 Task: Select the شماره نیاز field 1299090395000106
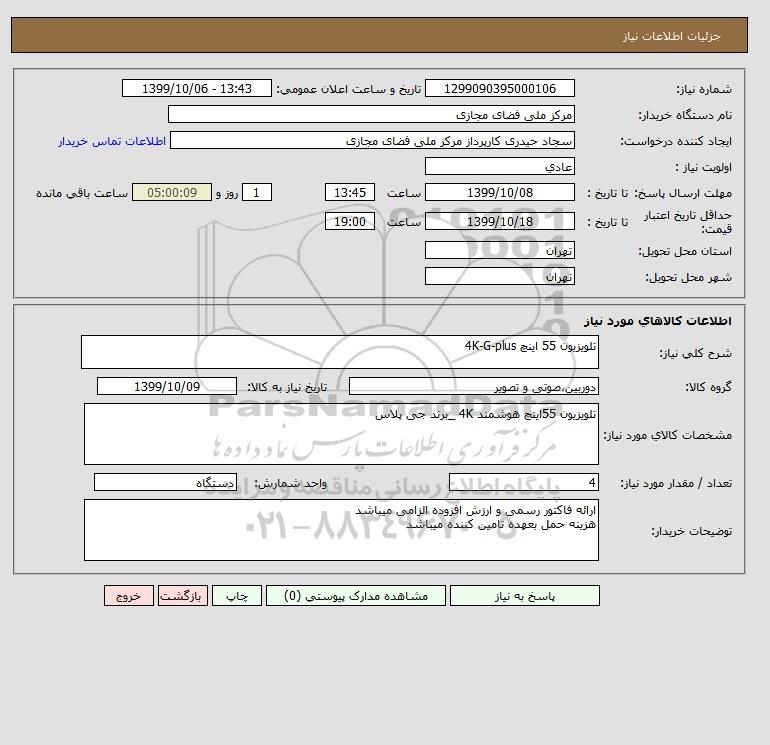coord(499,88)
